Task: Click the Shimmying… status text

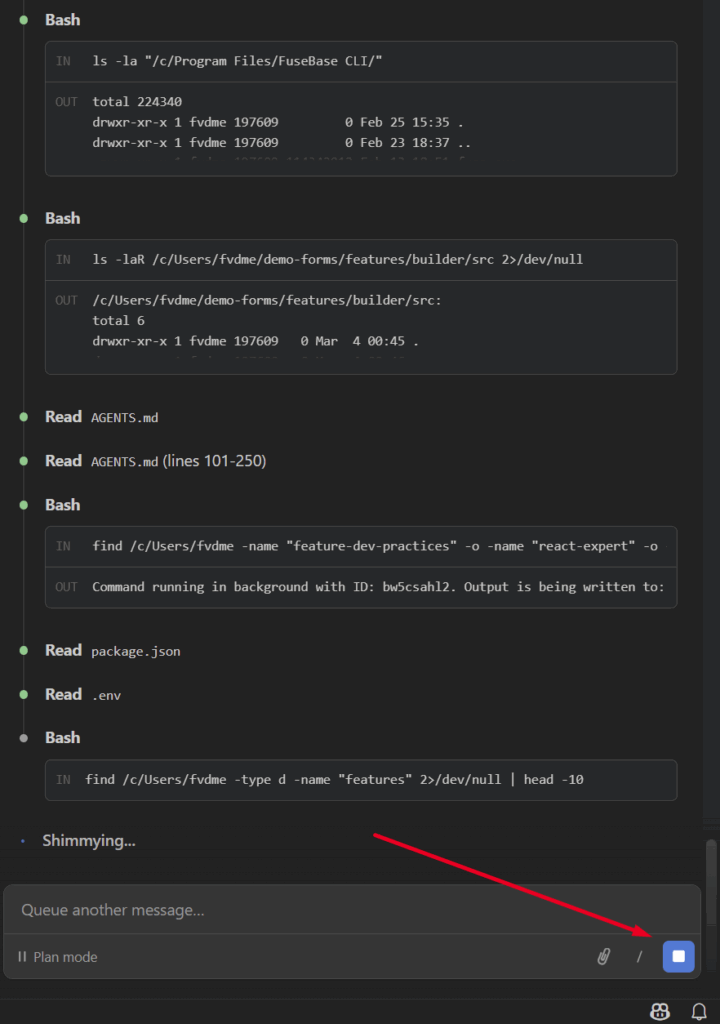Action: coord(88,841)
